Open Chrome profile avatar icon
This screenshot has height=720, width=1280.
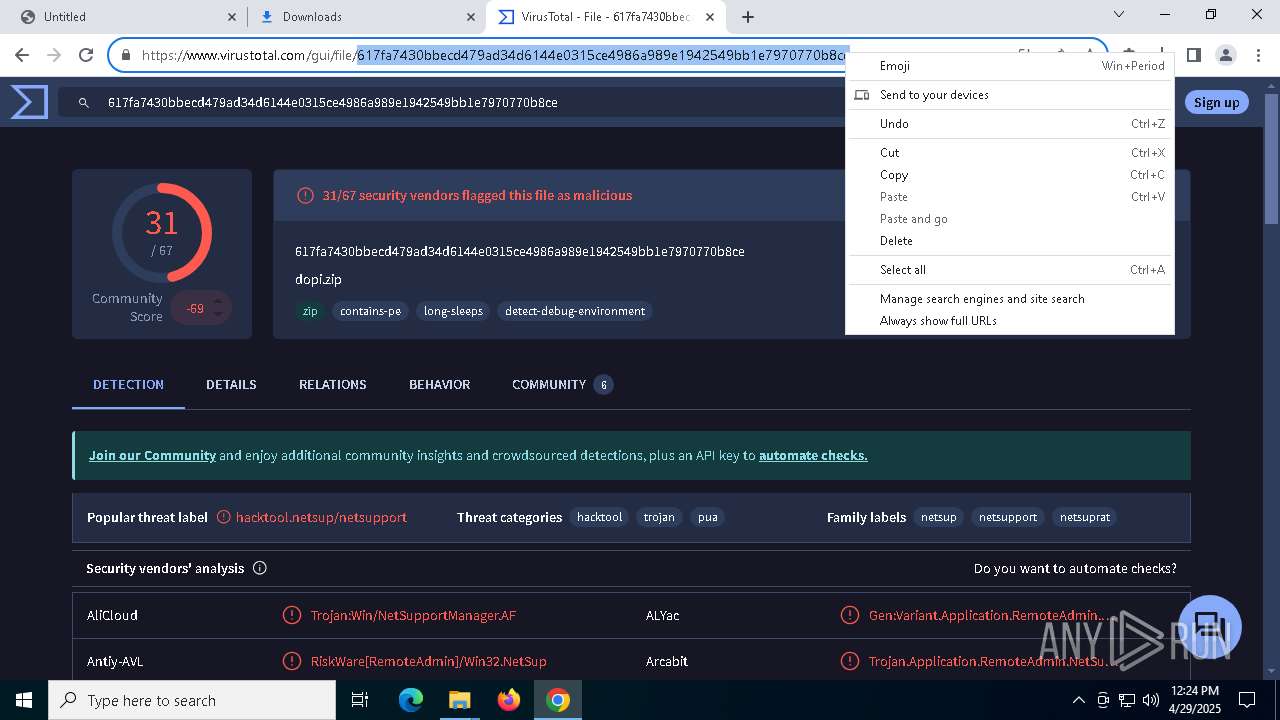click(1226, 55)
